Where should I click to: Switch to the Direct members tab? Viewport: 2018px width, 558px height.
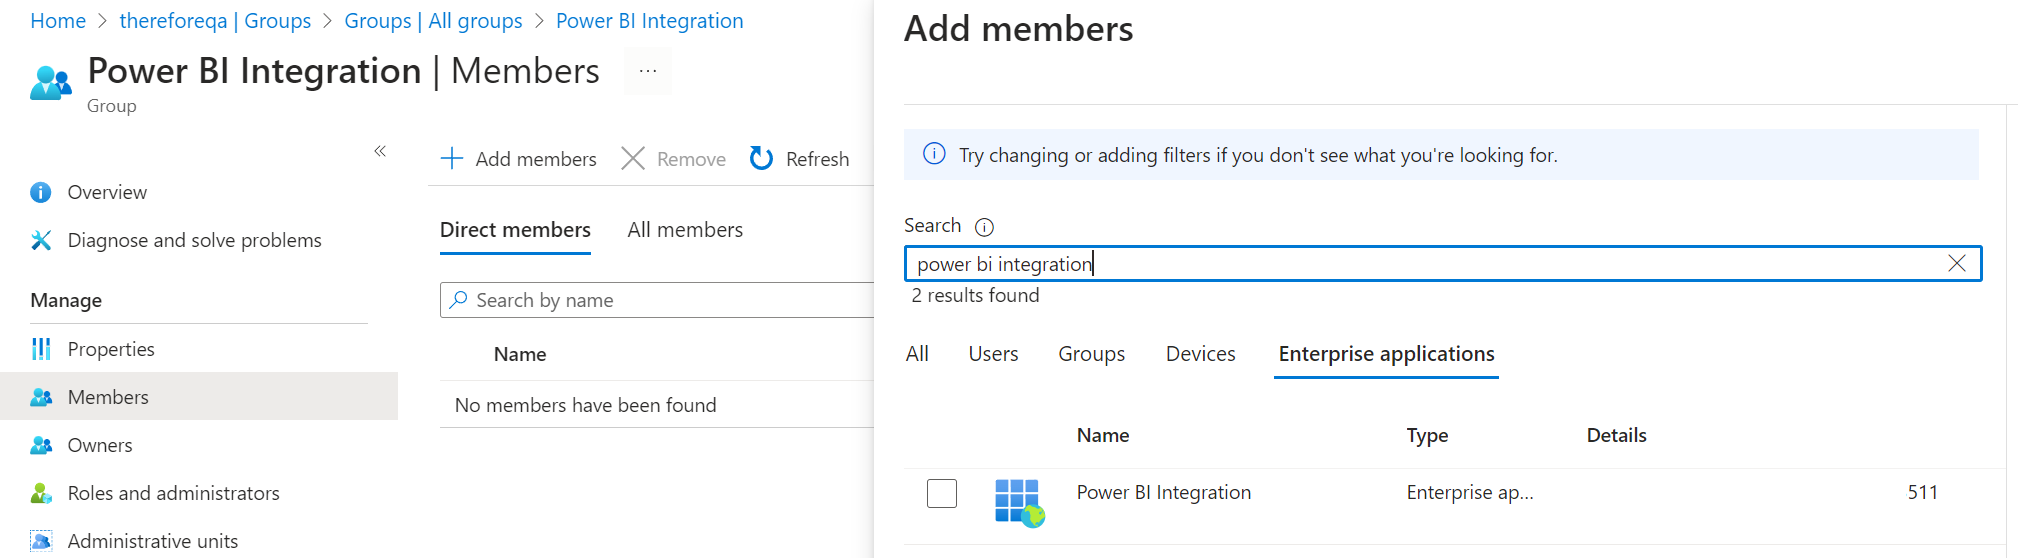515,230
